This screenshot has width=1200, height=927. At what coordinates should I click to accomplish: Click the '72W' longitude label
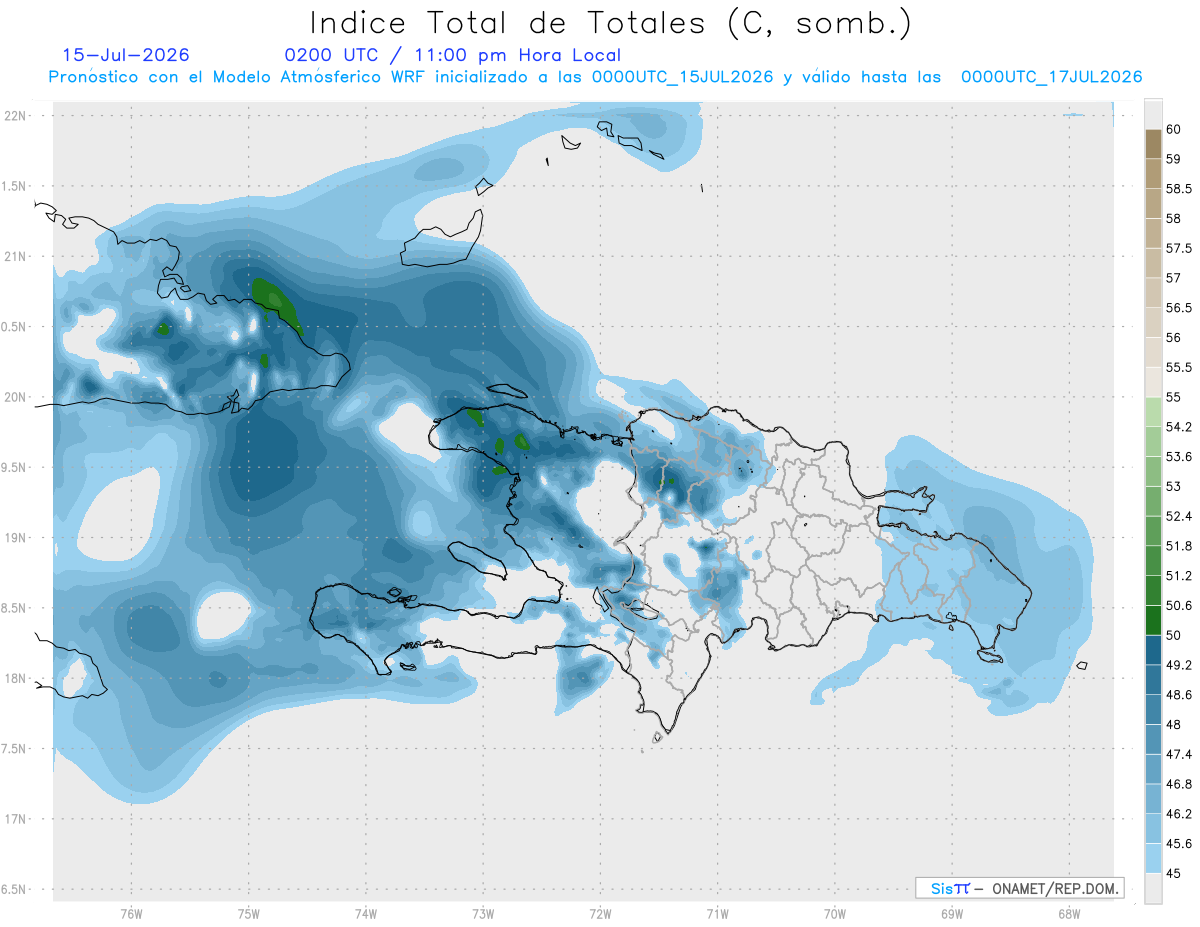[x=600, y=913]
